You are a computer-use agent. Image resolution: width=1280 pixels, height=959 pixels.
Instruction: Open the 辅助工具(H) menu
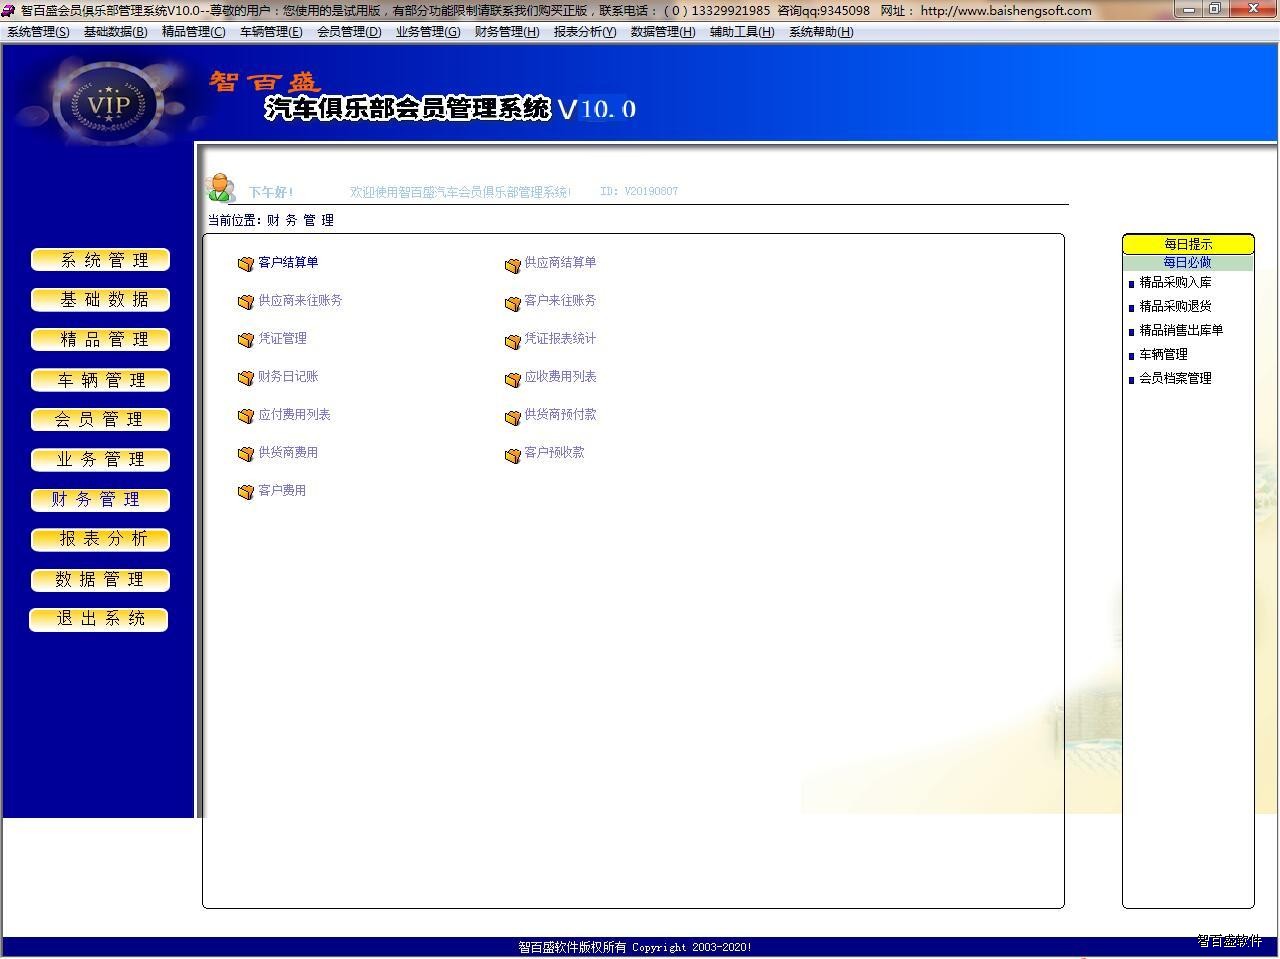pos(742,32)
